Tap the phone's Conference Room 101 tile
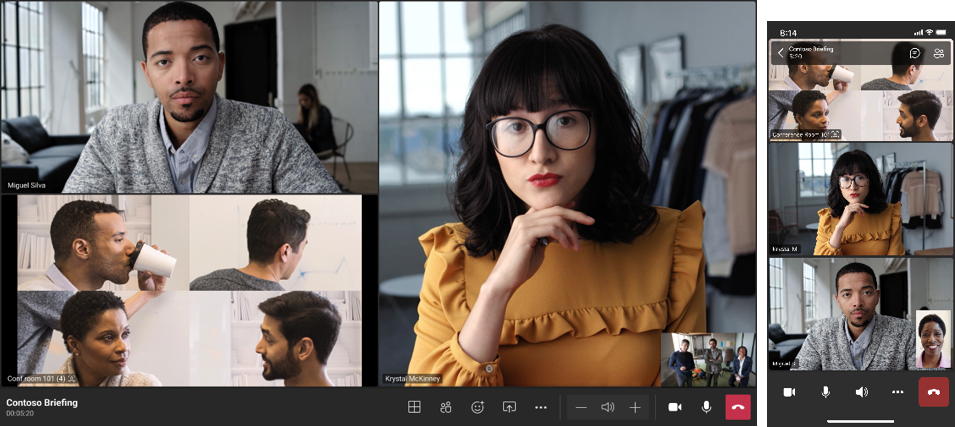The image size is (955, 427). click(861, 90)
